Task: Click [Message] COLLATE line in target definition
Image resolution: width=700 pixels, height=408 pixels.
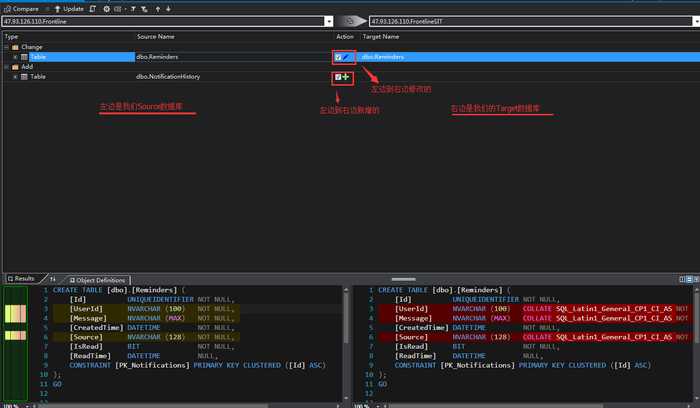Action: point(535,318)
